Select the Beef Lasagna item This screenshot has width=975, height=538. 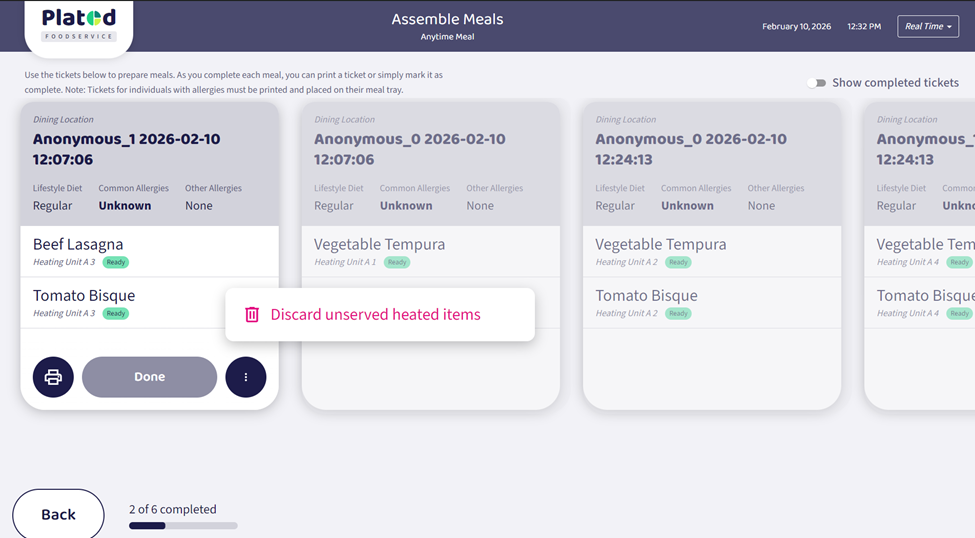click(x=78, y=244)
